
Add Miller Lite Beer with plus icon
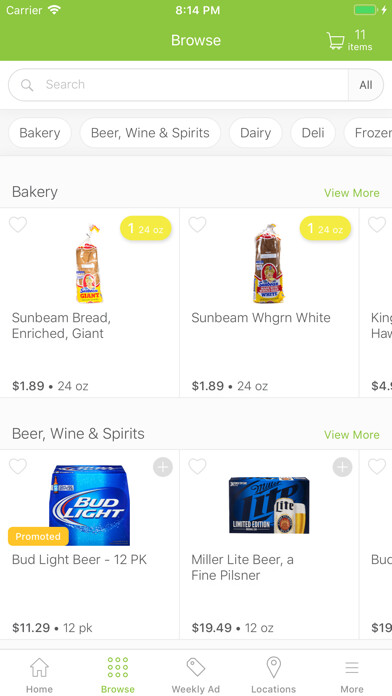point(342,467)
